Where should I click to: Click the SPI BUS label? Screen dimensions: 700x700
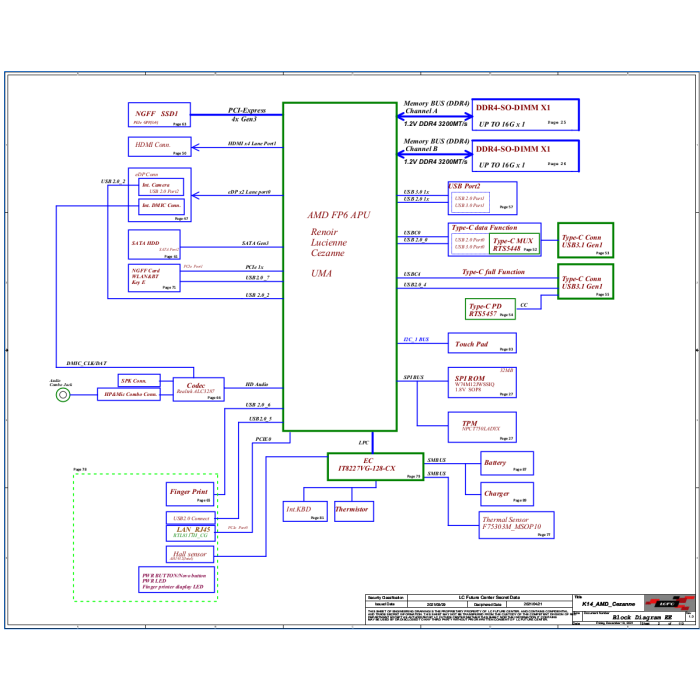pyautogui.click(x=413, y=377)
